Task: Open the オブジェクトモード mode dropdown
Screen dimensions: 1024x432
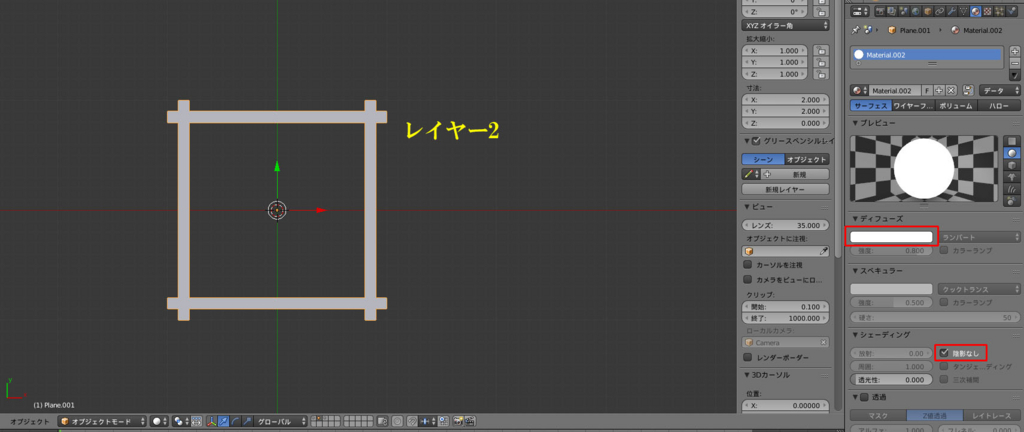Action: 101,422
